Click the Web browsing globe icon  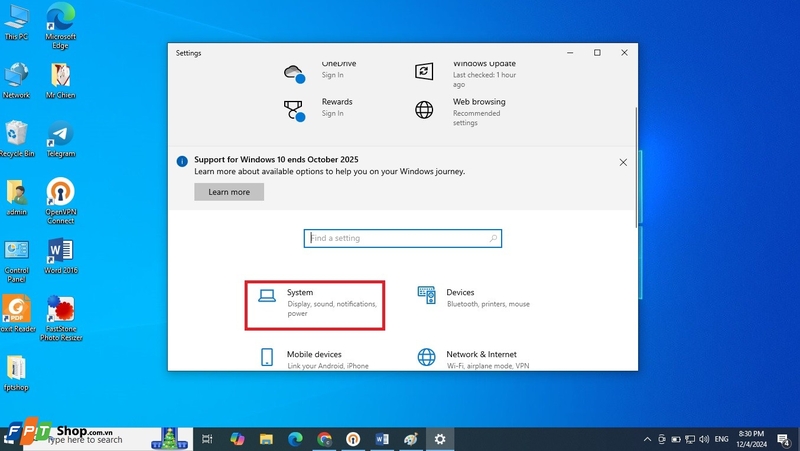(424, 110)
